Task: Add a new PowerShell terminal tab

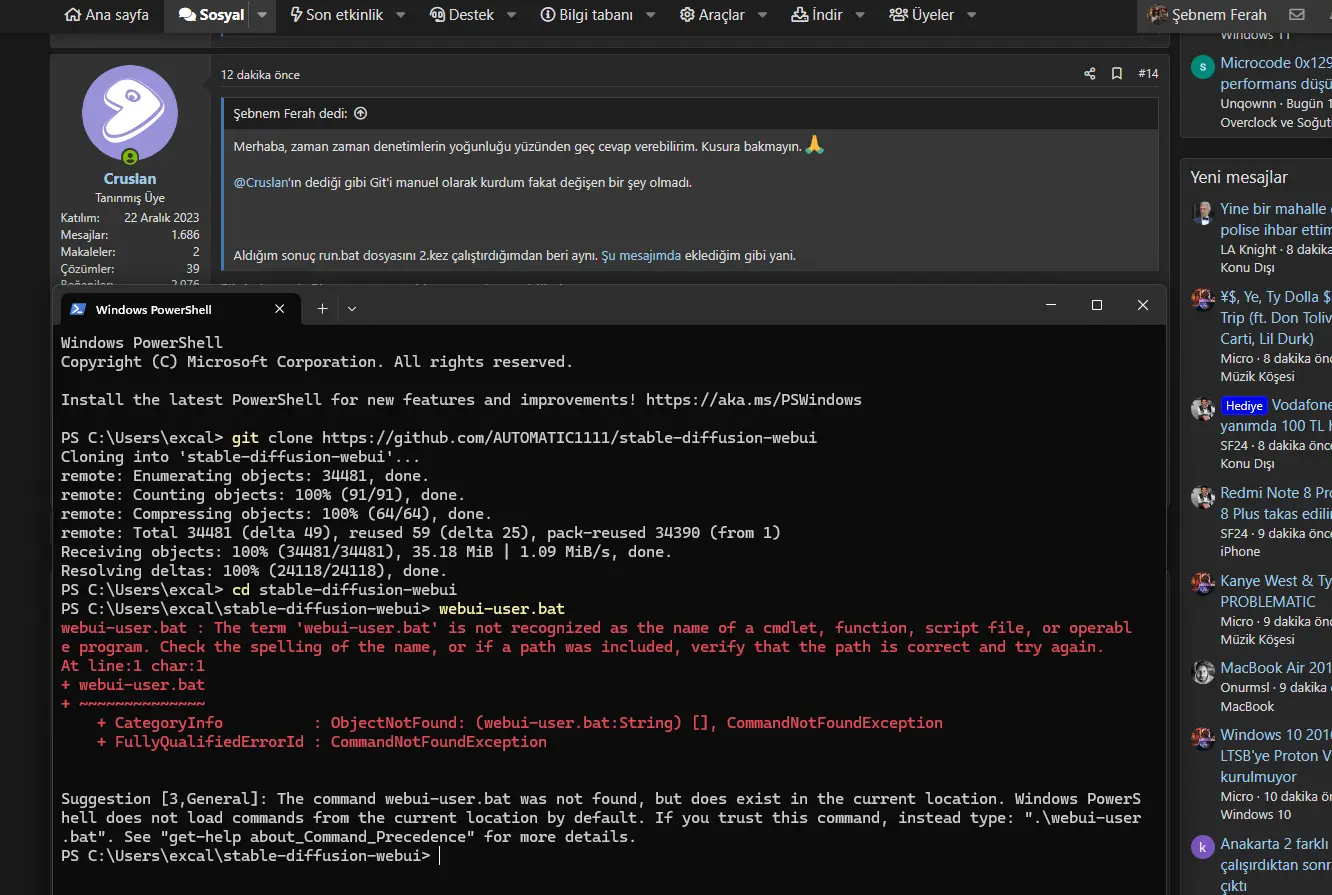Action: pyautogui.click(x=322, y=310)
